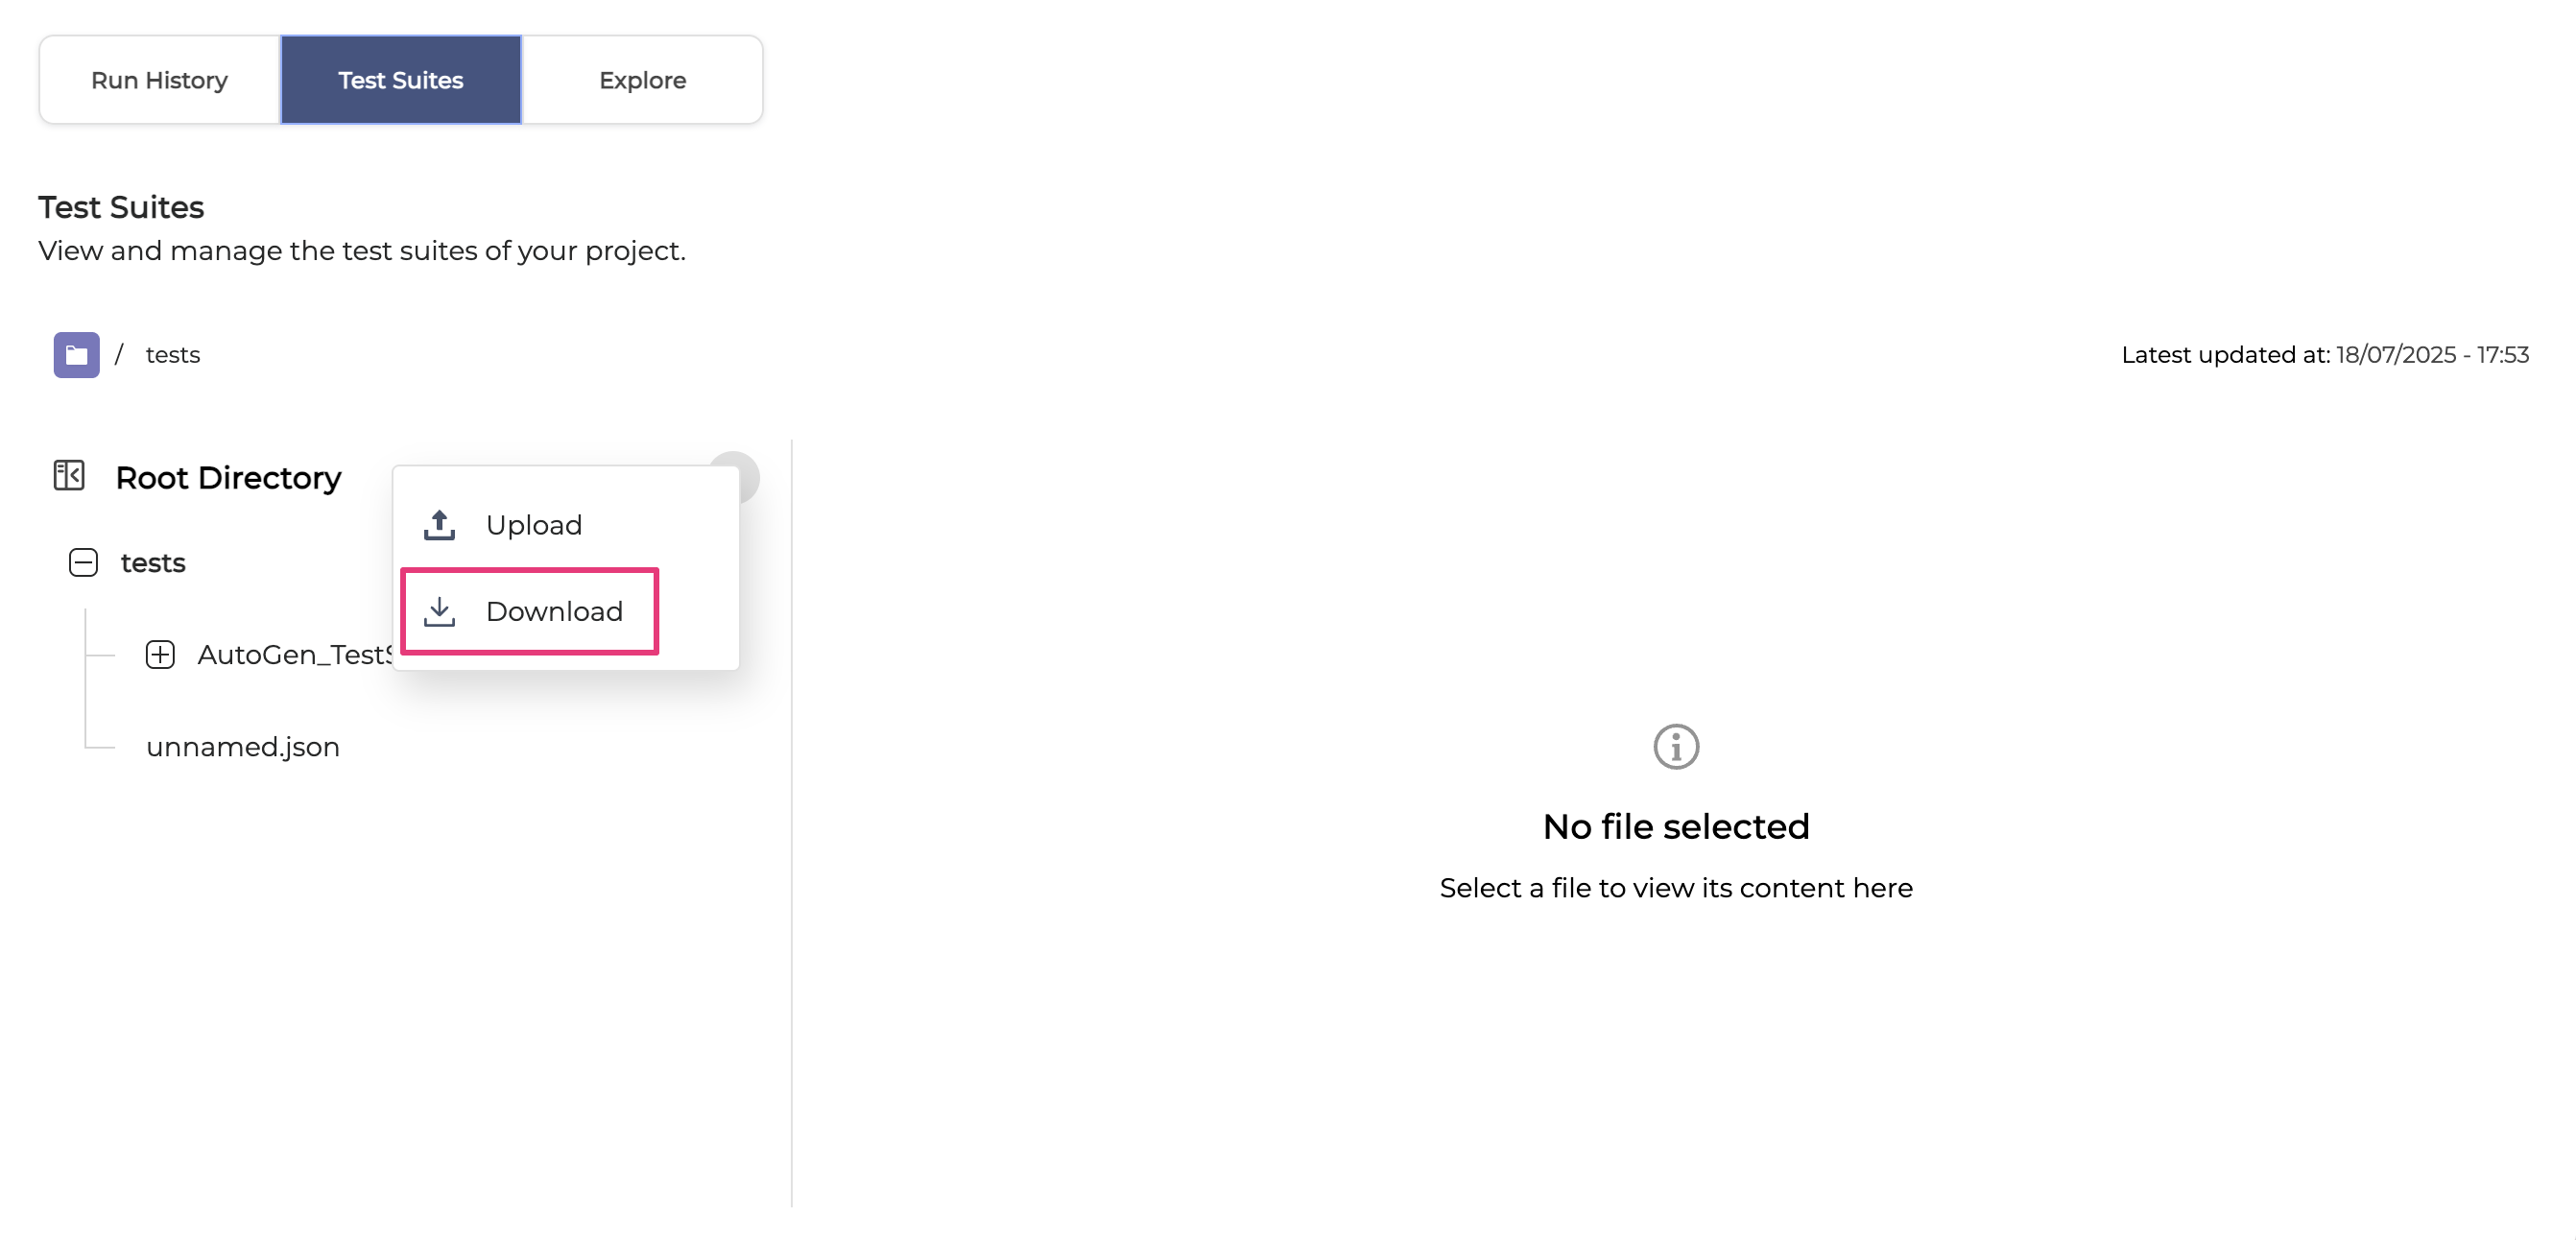Click the purple folder icon in breadcrumb
The width and height of the screenshot is (2576, 1240).
(76, 355)
